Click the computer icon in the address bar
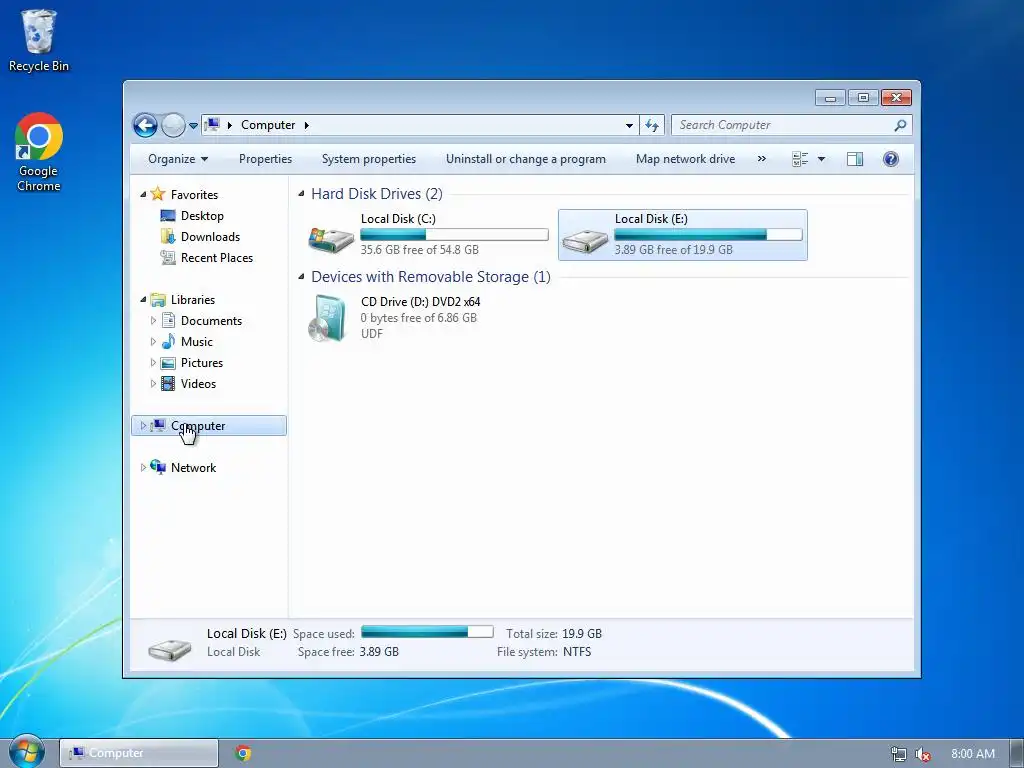The height and width of the screenshot is (768, 1024). [x=212, y=124]
